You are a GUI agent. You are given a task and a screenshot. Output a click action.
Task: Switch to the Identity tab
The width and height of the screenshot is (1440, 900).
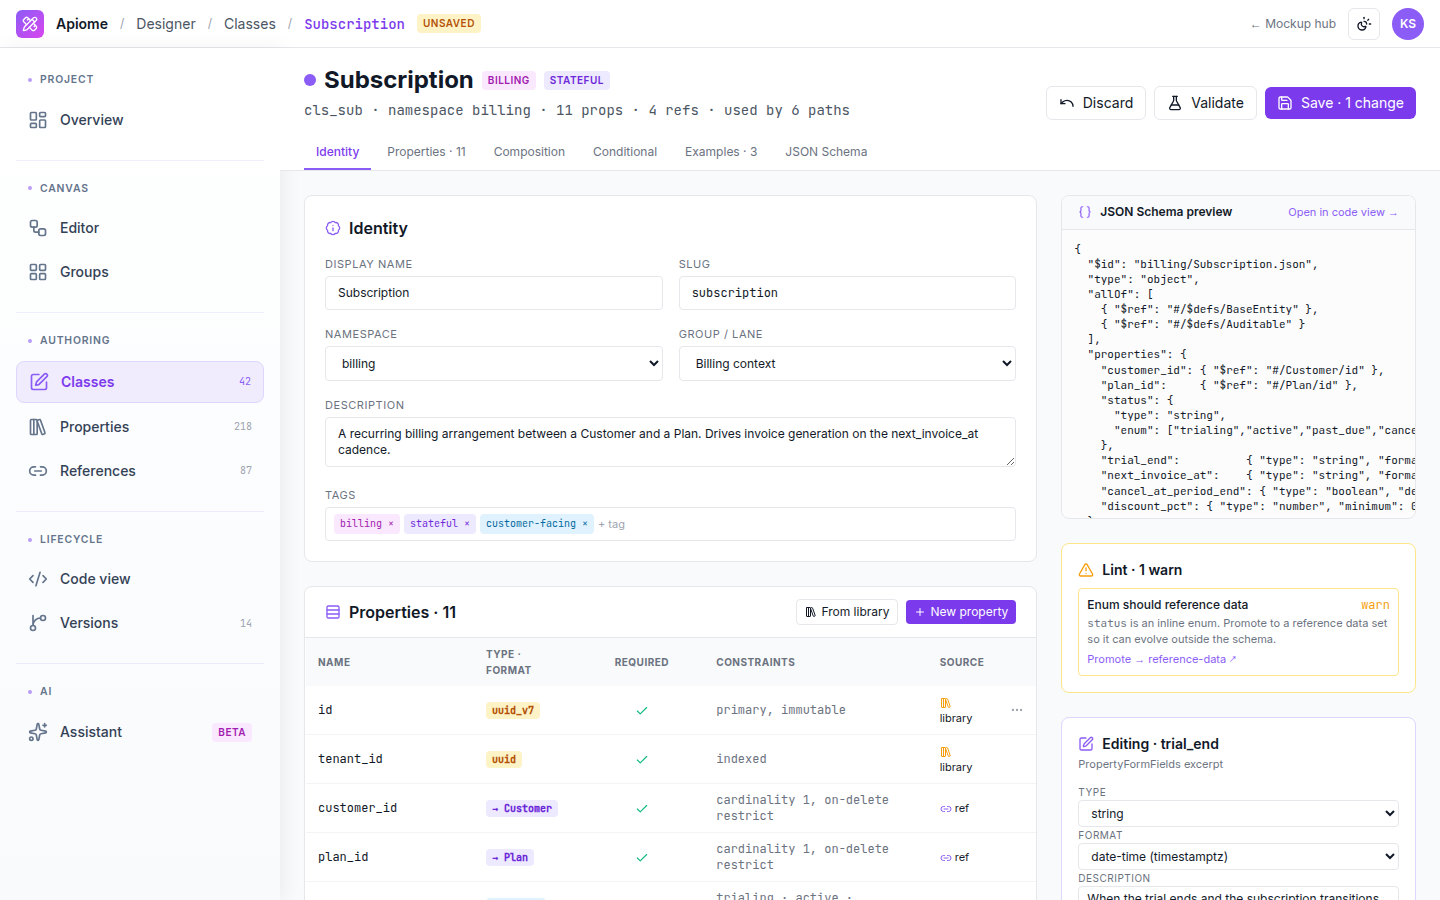[337, 152]
